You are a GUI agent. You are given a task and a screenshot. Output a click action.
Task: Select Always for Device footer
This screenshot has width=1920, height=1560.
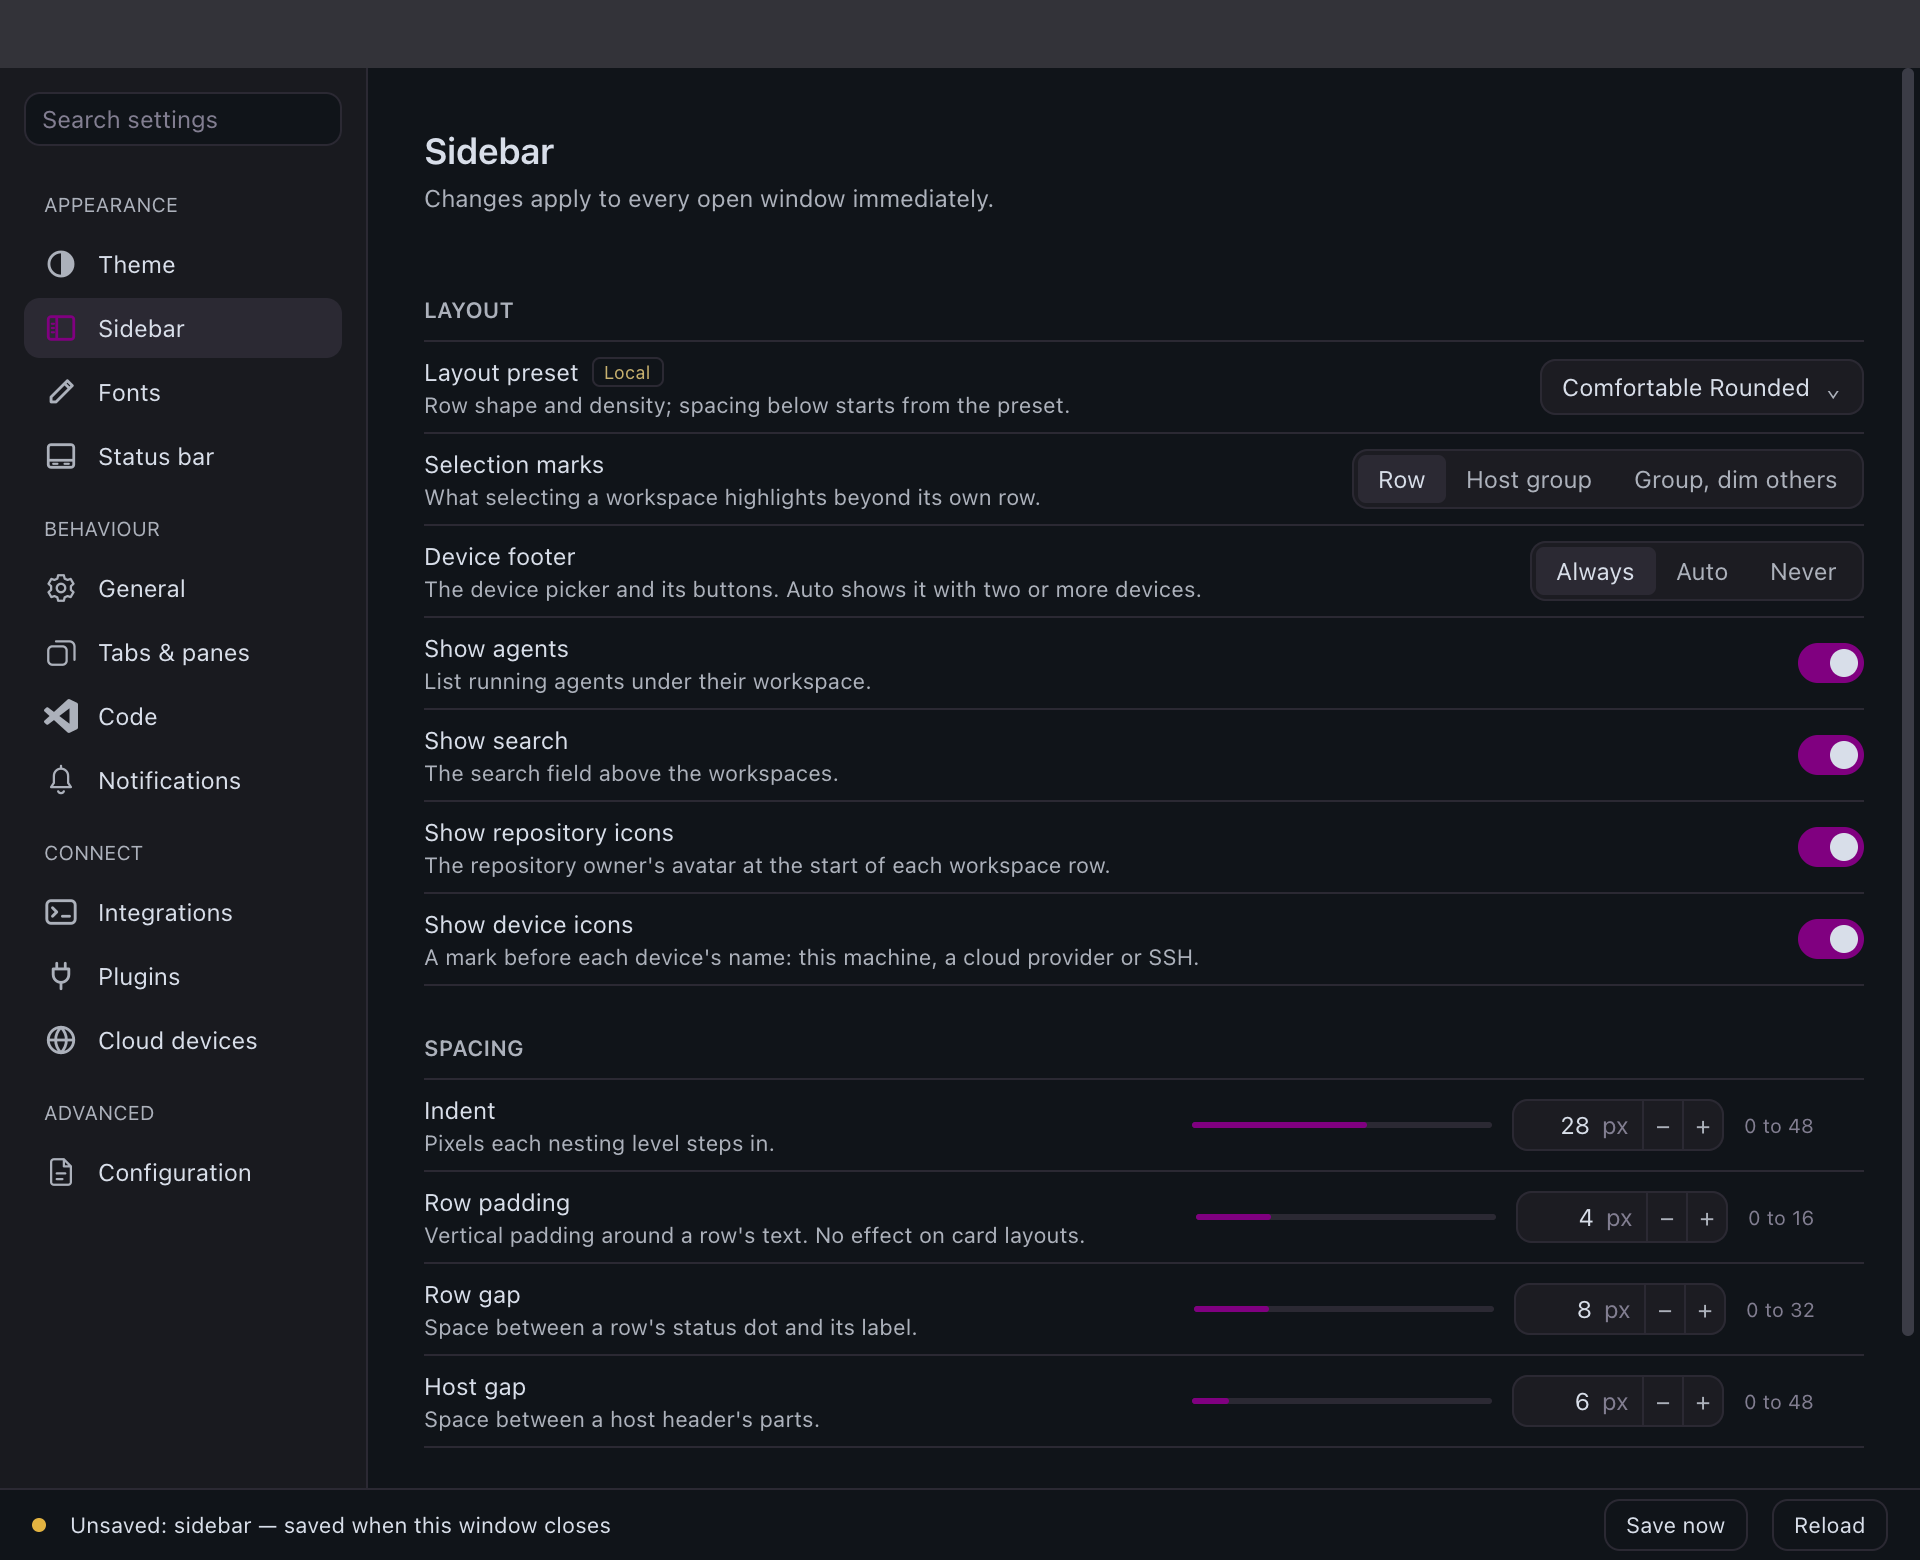[x=1595, y=572]
